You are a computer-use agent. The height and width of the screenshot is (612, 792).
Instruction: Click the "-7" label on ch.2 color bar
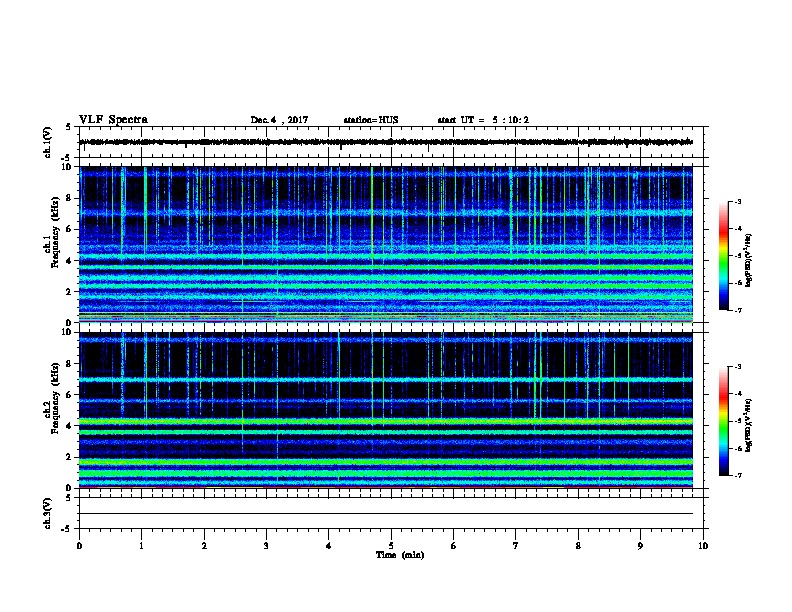(738, 475)
